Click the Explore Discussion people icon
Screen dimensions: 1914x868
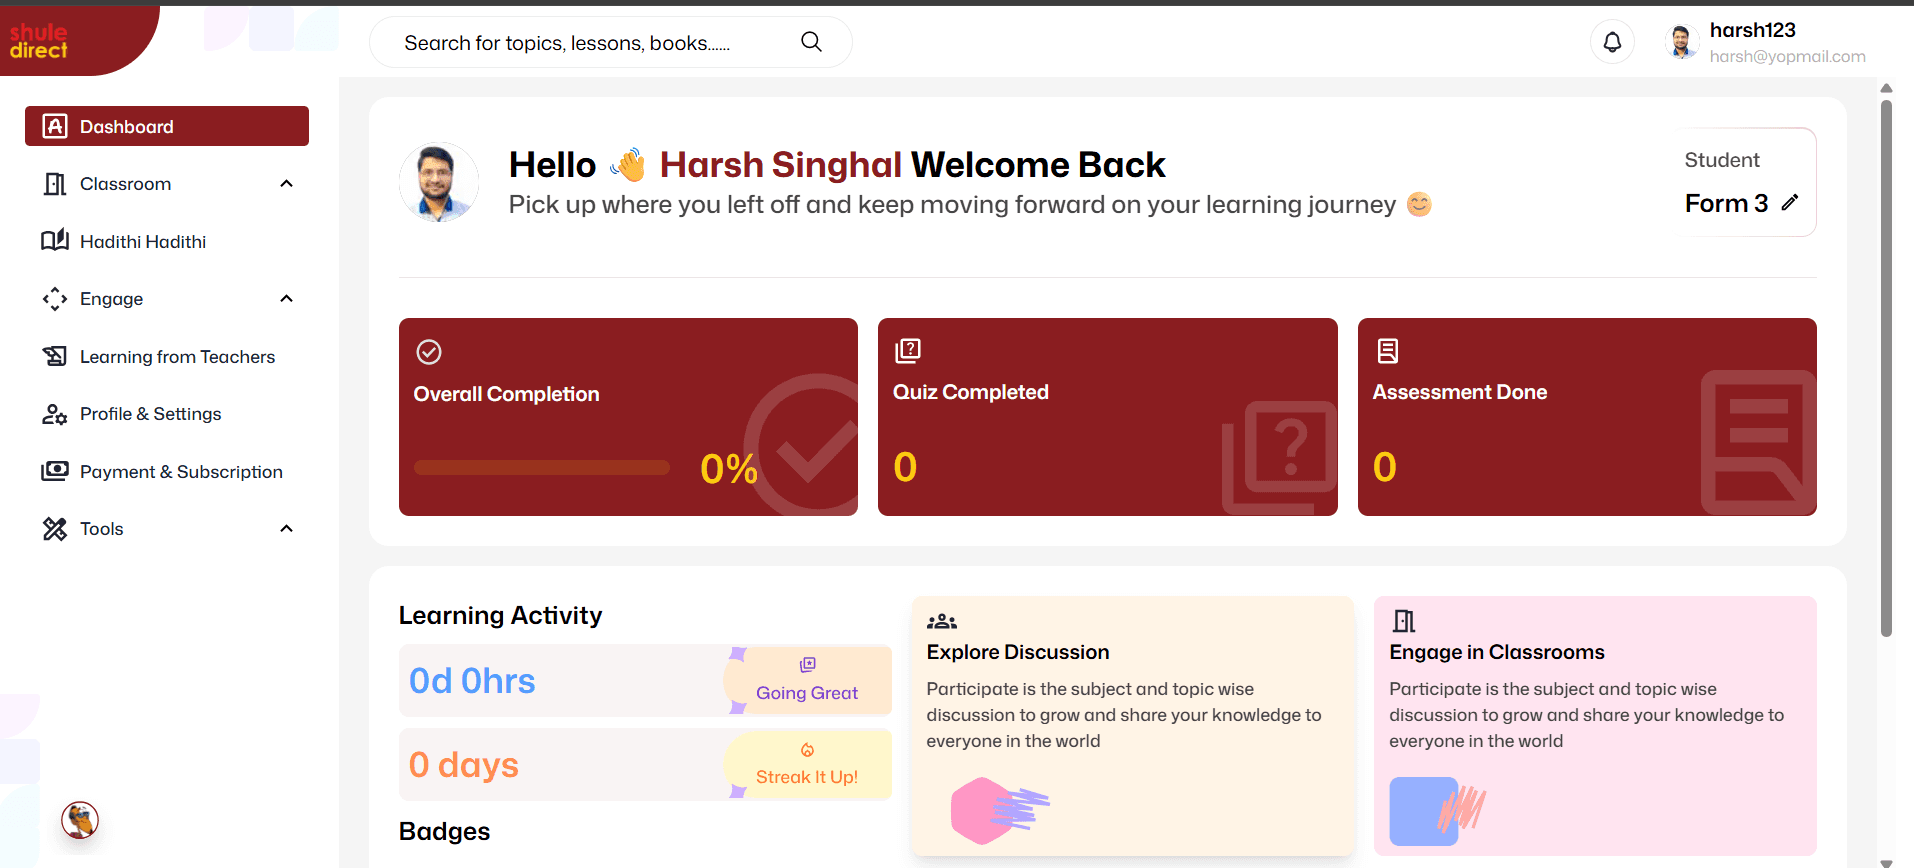(x=942, y=622)
